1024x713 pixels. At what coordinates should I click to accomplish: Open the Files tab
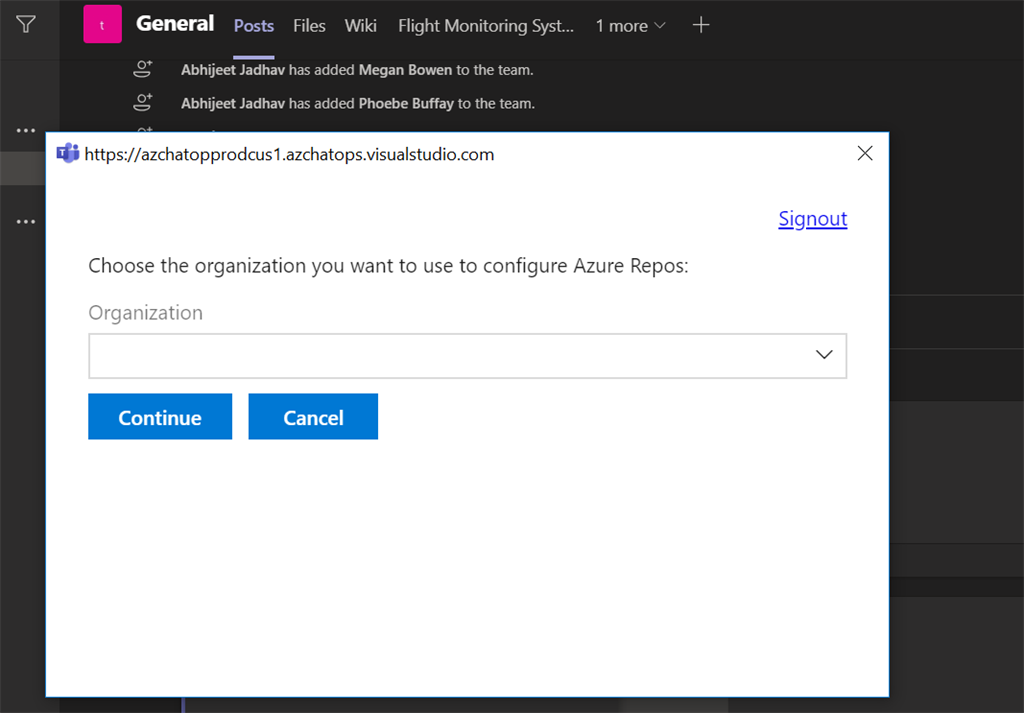[309, 26]
